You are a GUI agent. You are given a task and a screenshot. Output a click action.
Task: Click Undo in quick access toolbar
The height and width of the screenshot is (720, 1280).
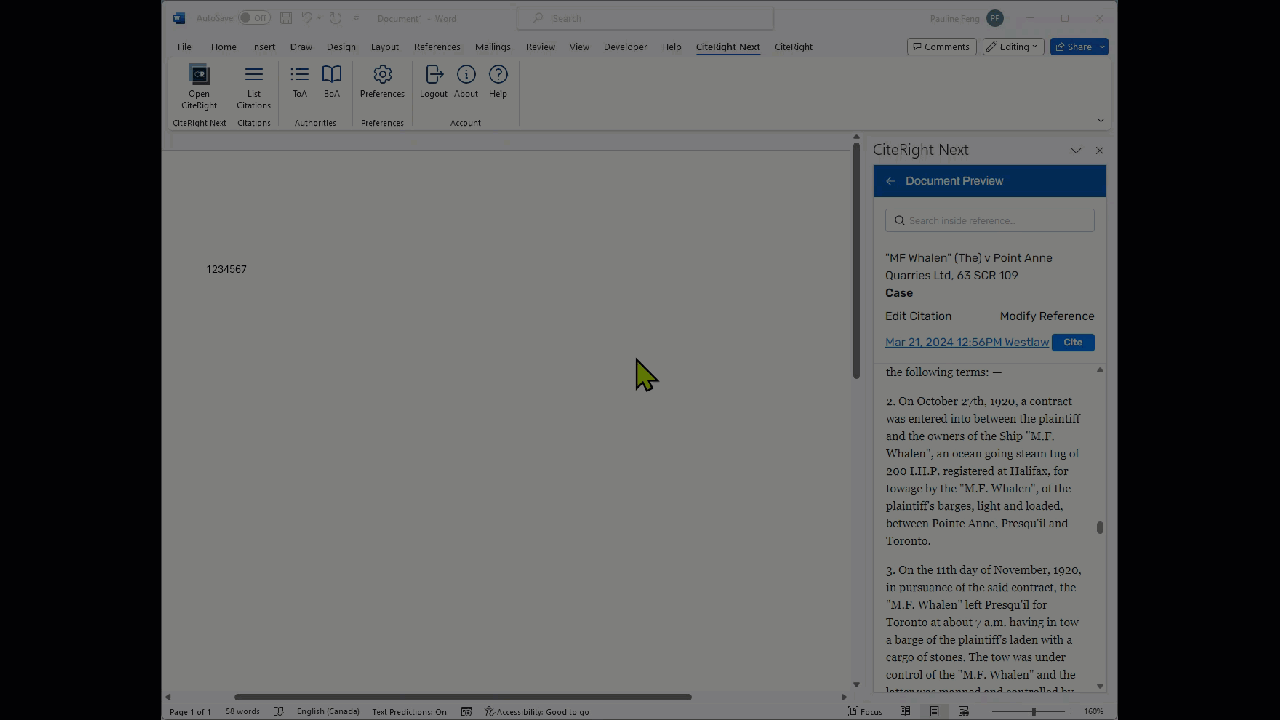coord(307,18)
